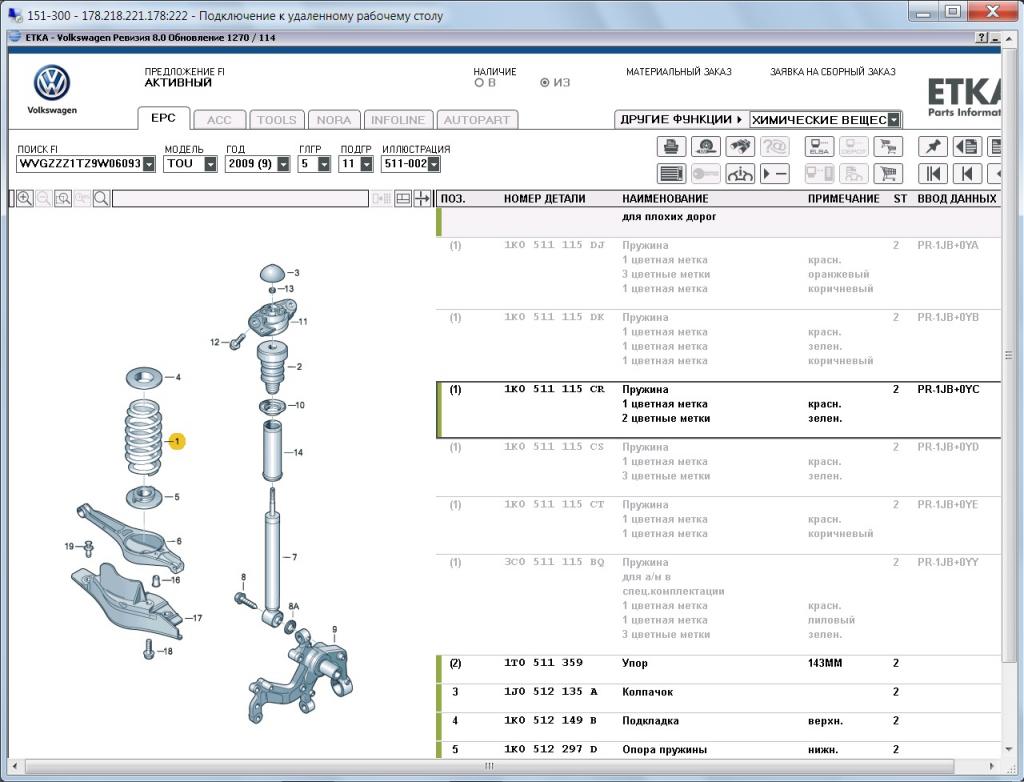The width and height of the screenshot is (1024, 782).
Task: Select part row 1K0 512 297 D
Action: click(718, 750)
